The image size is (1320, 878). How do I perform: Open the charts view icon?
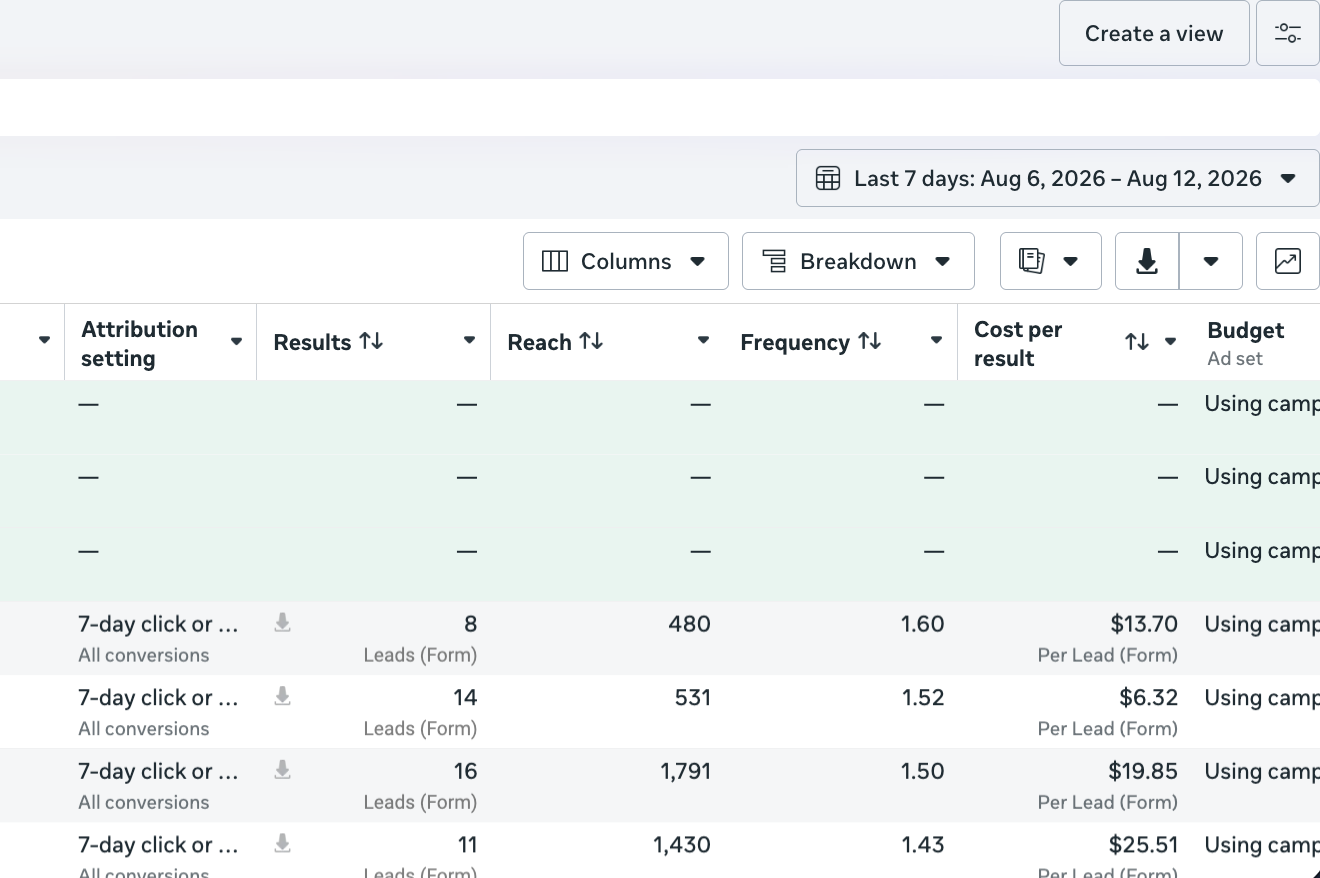(1288, 261)
